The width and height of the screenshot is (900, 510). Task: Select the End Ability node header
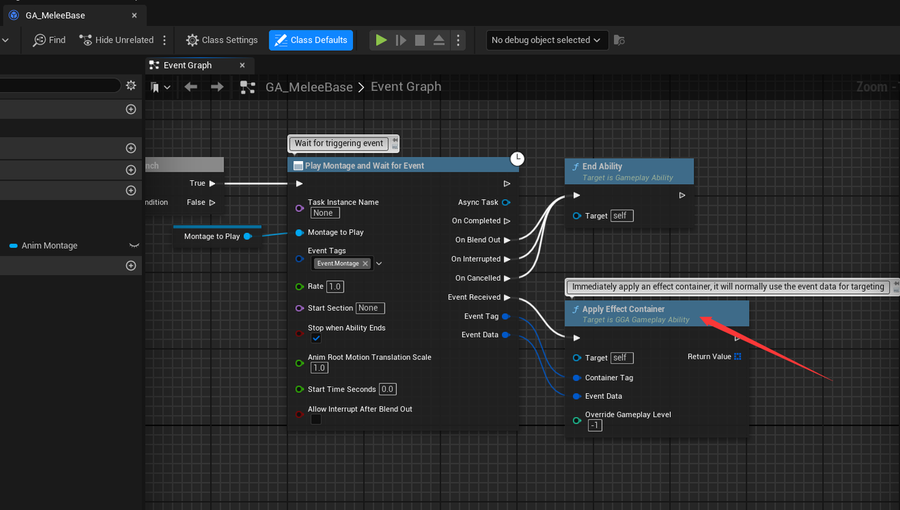coord(629,172)
